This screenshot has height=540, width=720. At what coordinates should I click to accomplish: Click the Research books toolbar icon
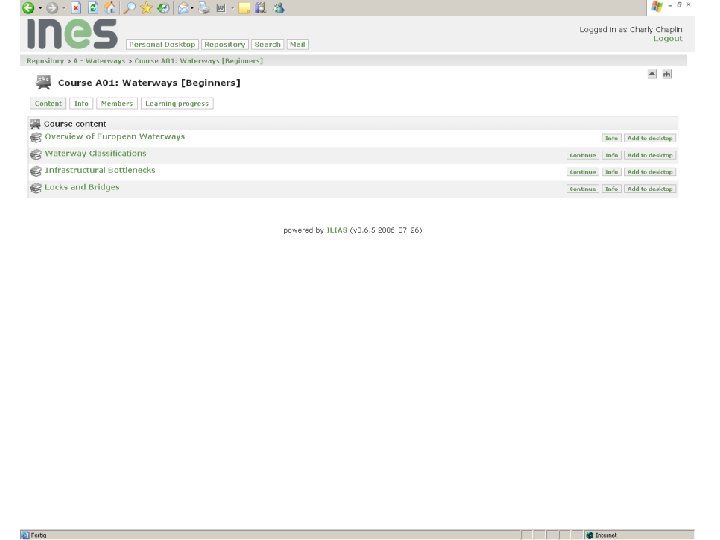[x=261, y=8]
